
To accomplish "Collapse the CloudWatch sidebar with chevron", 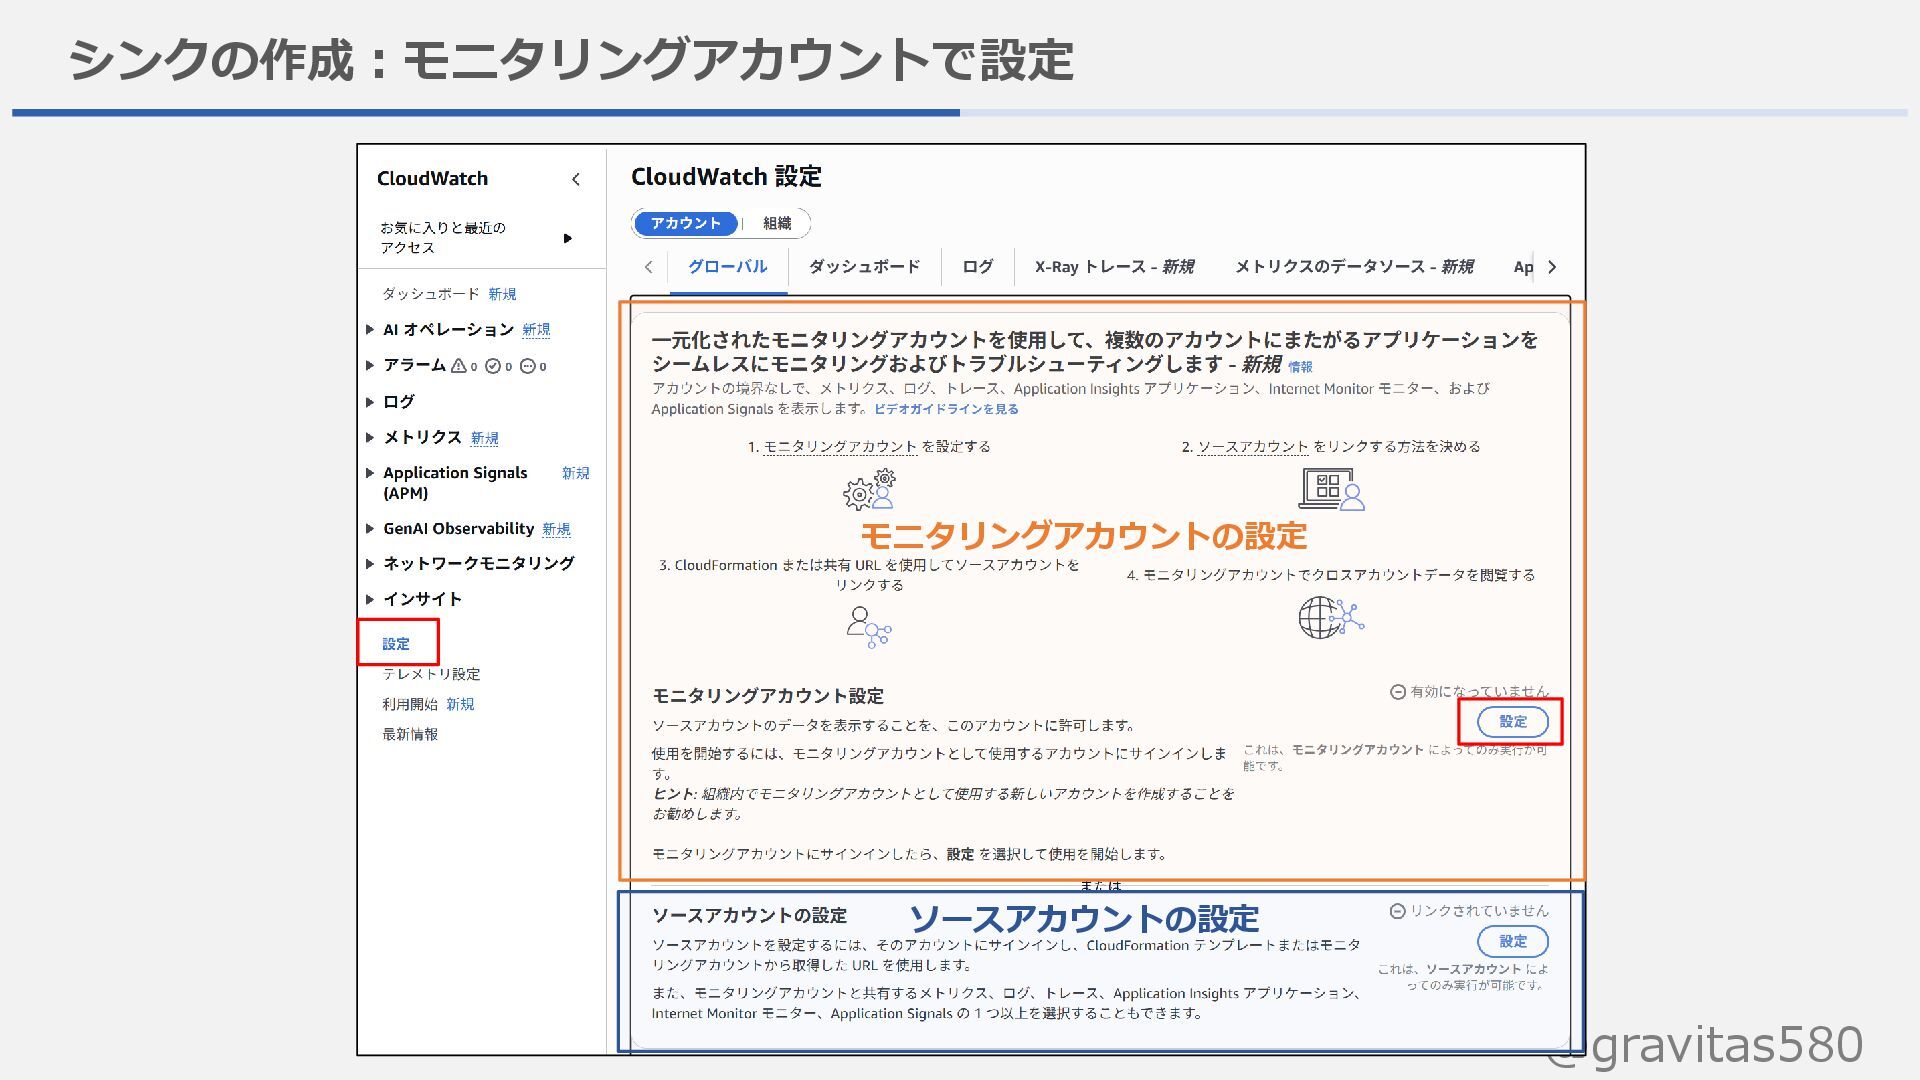I will [575, 180].
